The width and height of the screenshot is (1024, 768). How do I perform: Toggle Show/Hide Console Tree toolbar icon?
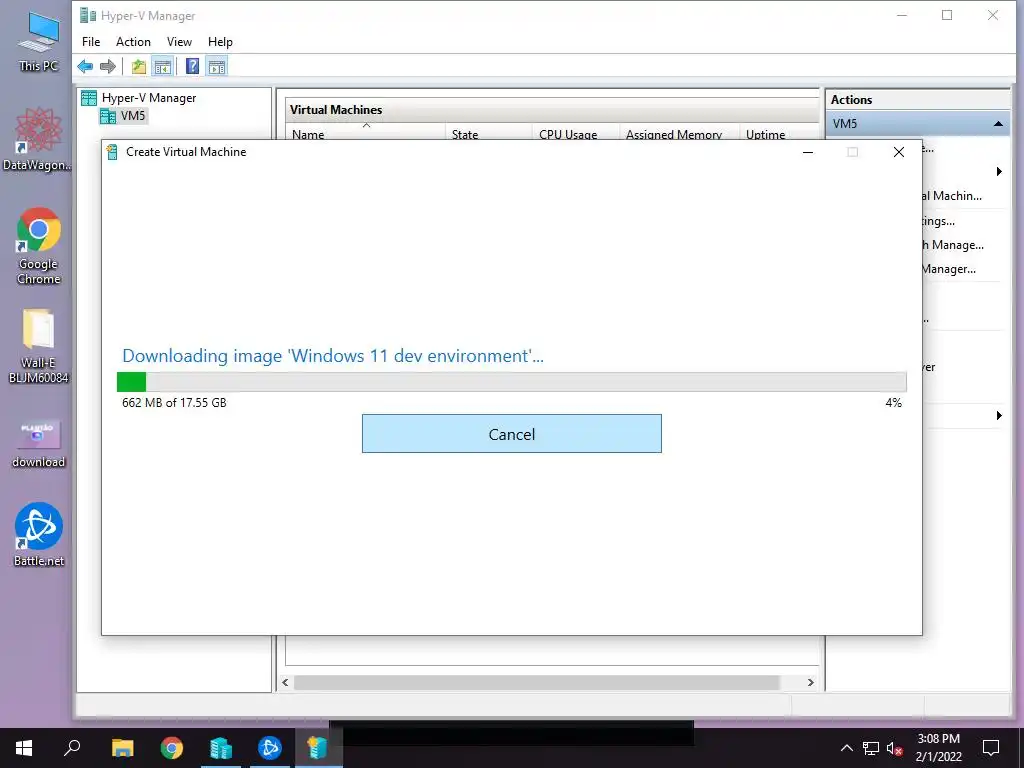163,66
